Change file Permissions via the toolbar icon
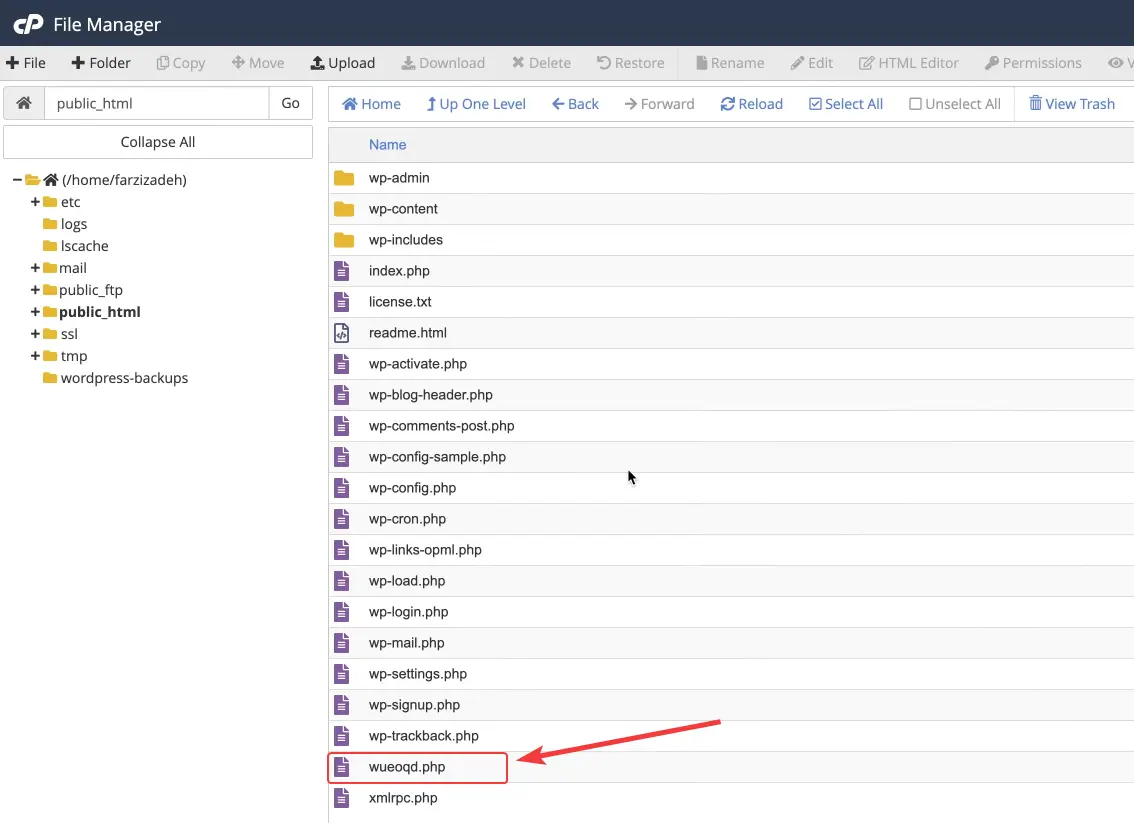1134x823 pixels. point(1033,62)
